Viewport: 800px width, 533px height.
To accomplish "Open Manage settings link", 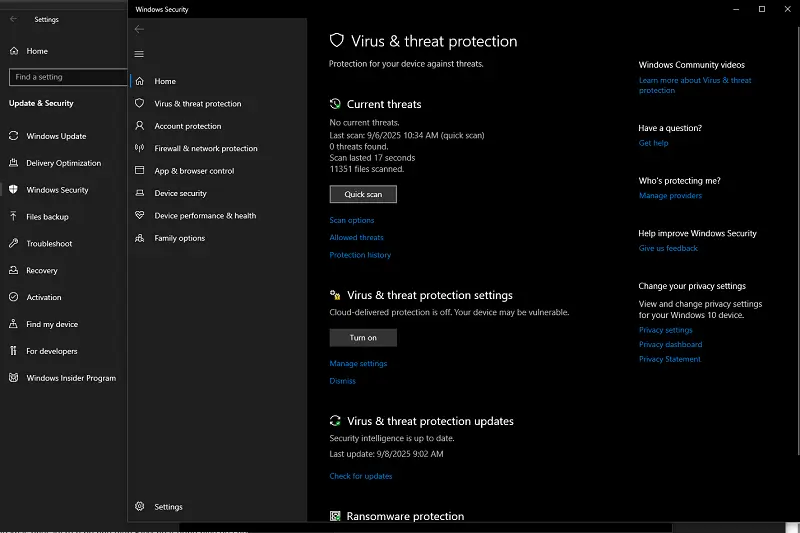I will coord(358,364).
